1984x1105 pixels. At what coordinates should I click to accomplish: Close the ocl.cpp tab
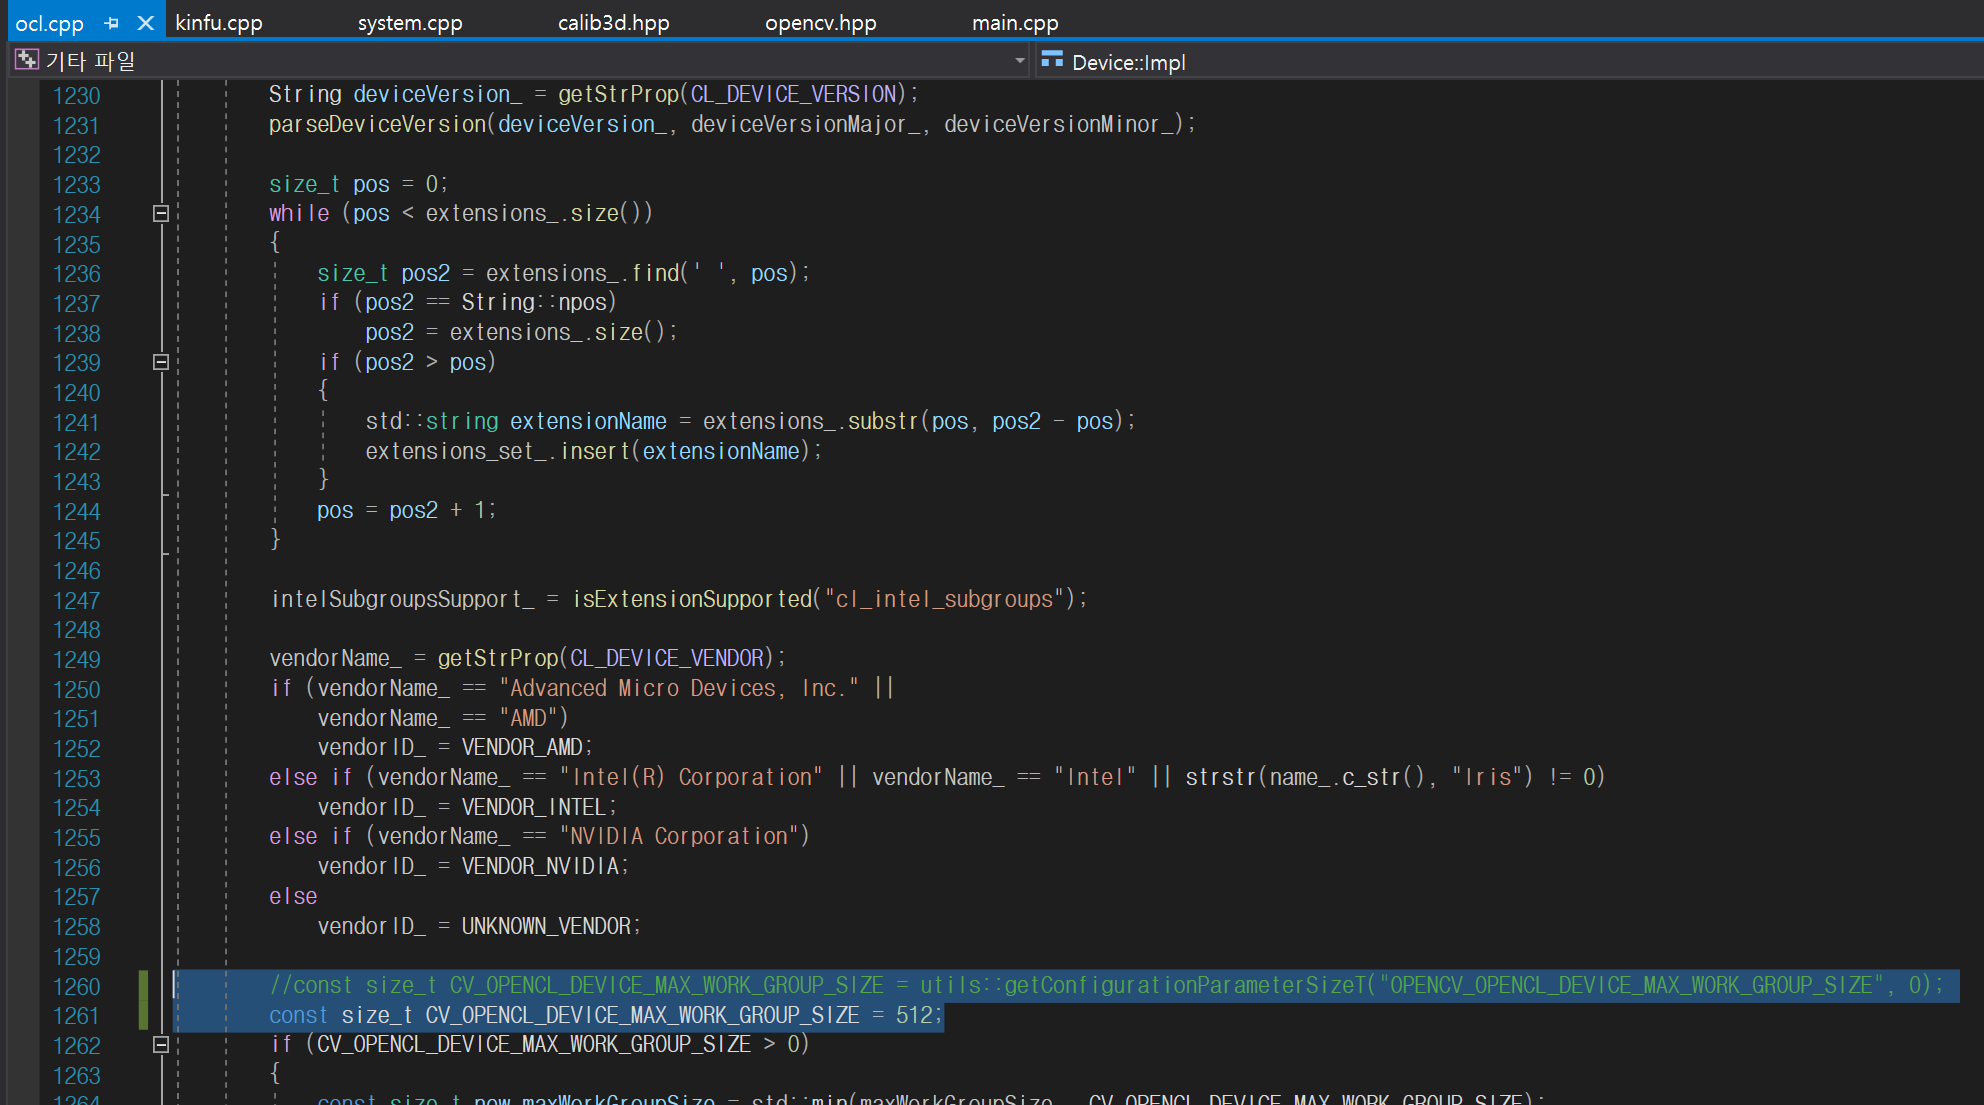click(146, 23)
